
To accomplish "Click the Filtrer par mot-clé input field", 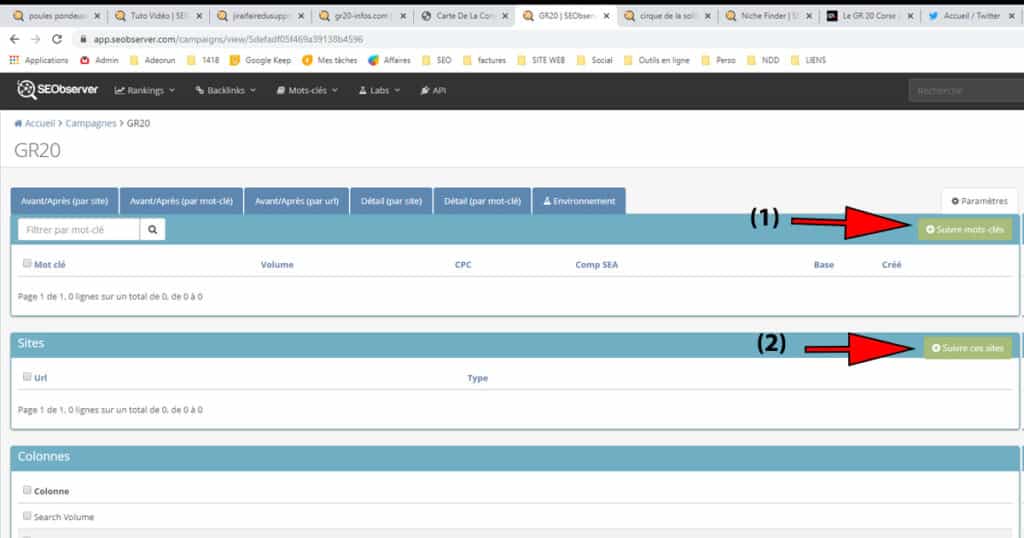I will coord(78,229).
